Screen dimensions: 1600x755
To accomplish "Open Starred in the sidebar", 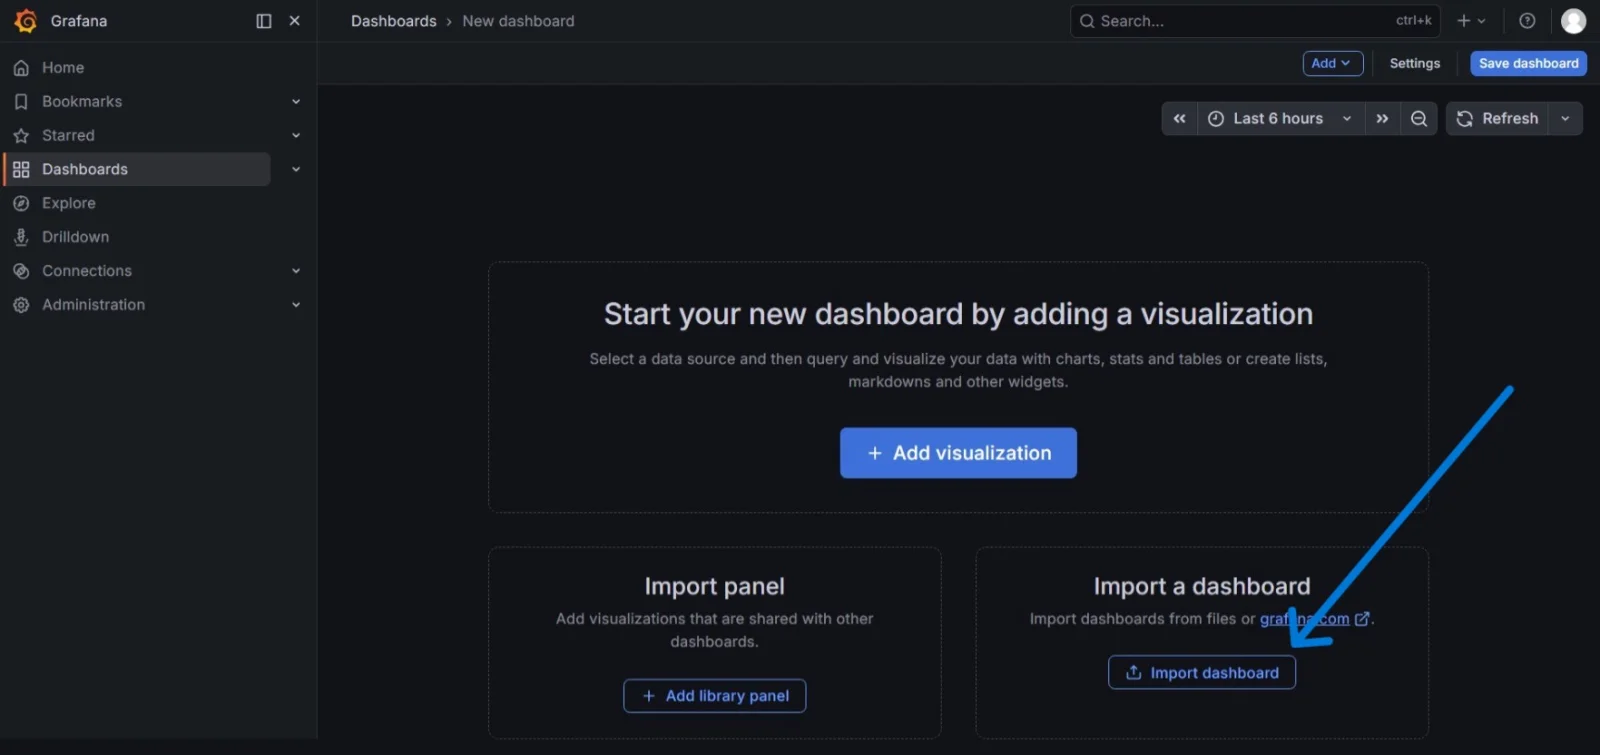I will [68, 136].
